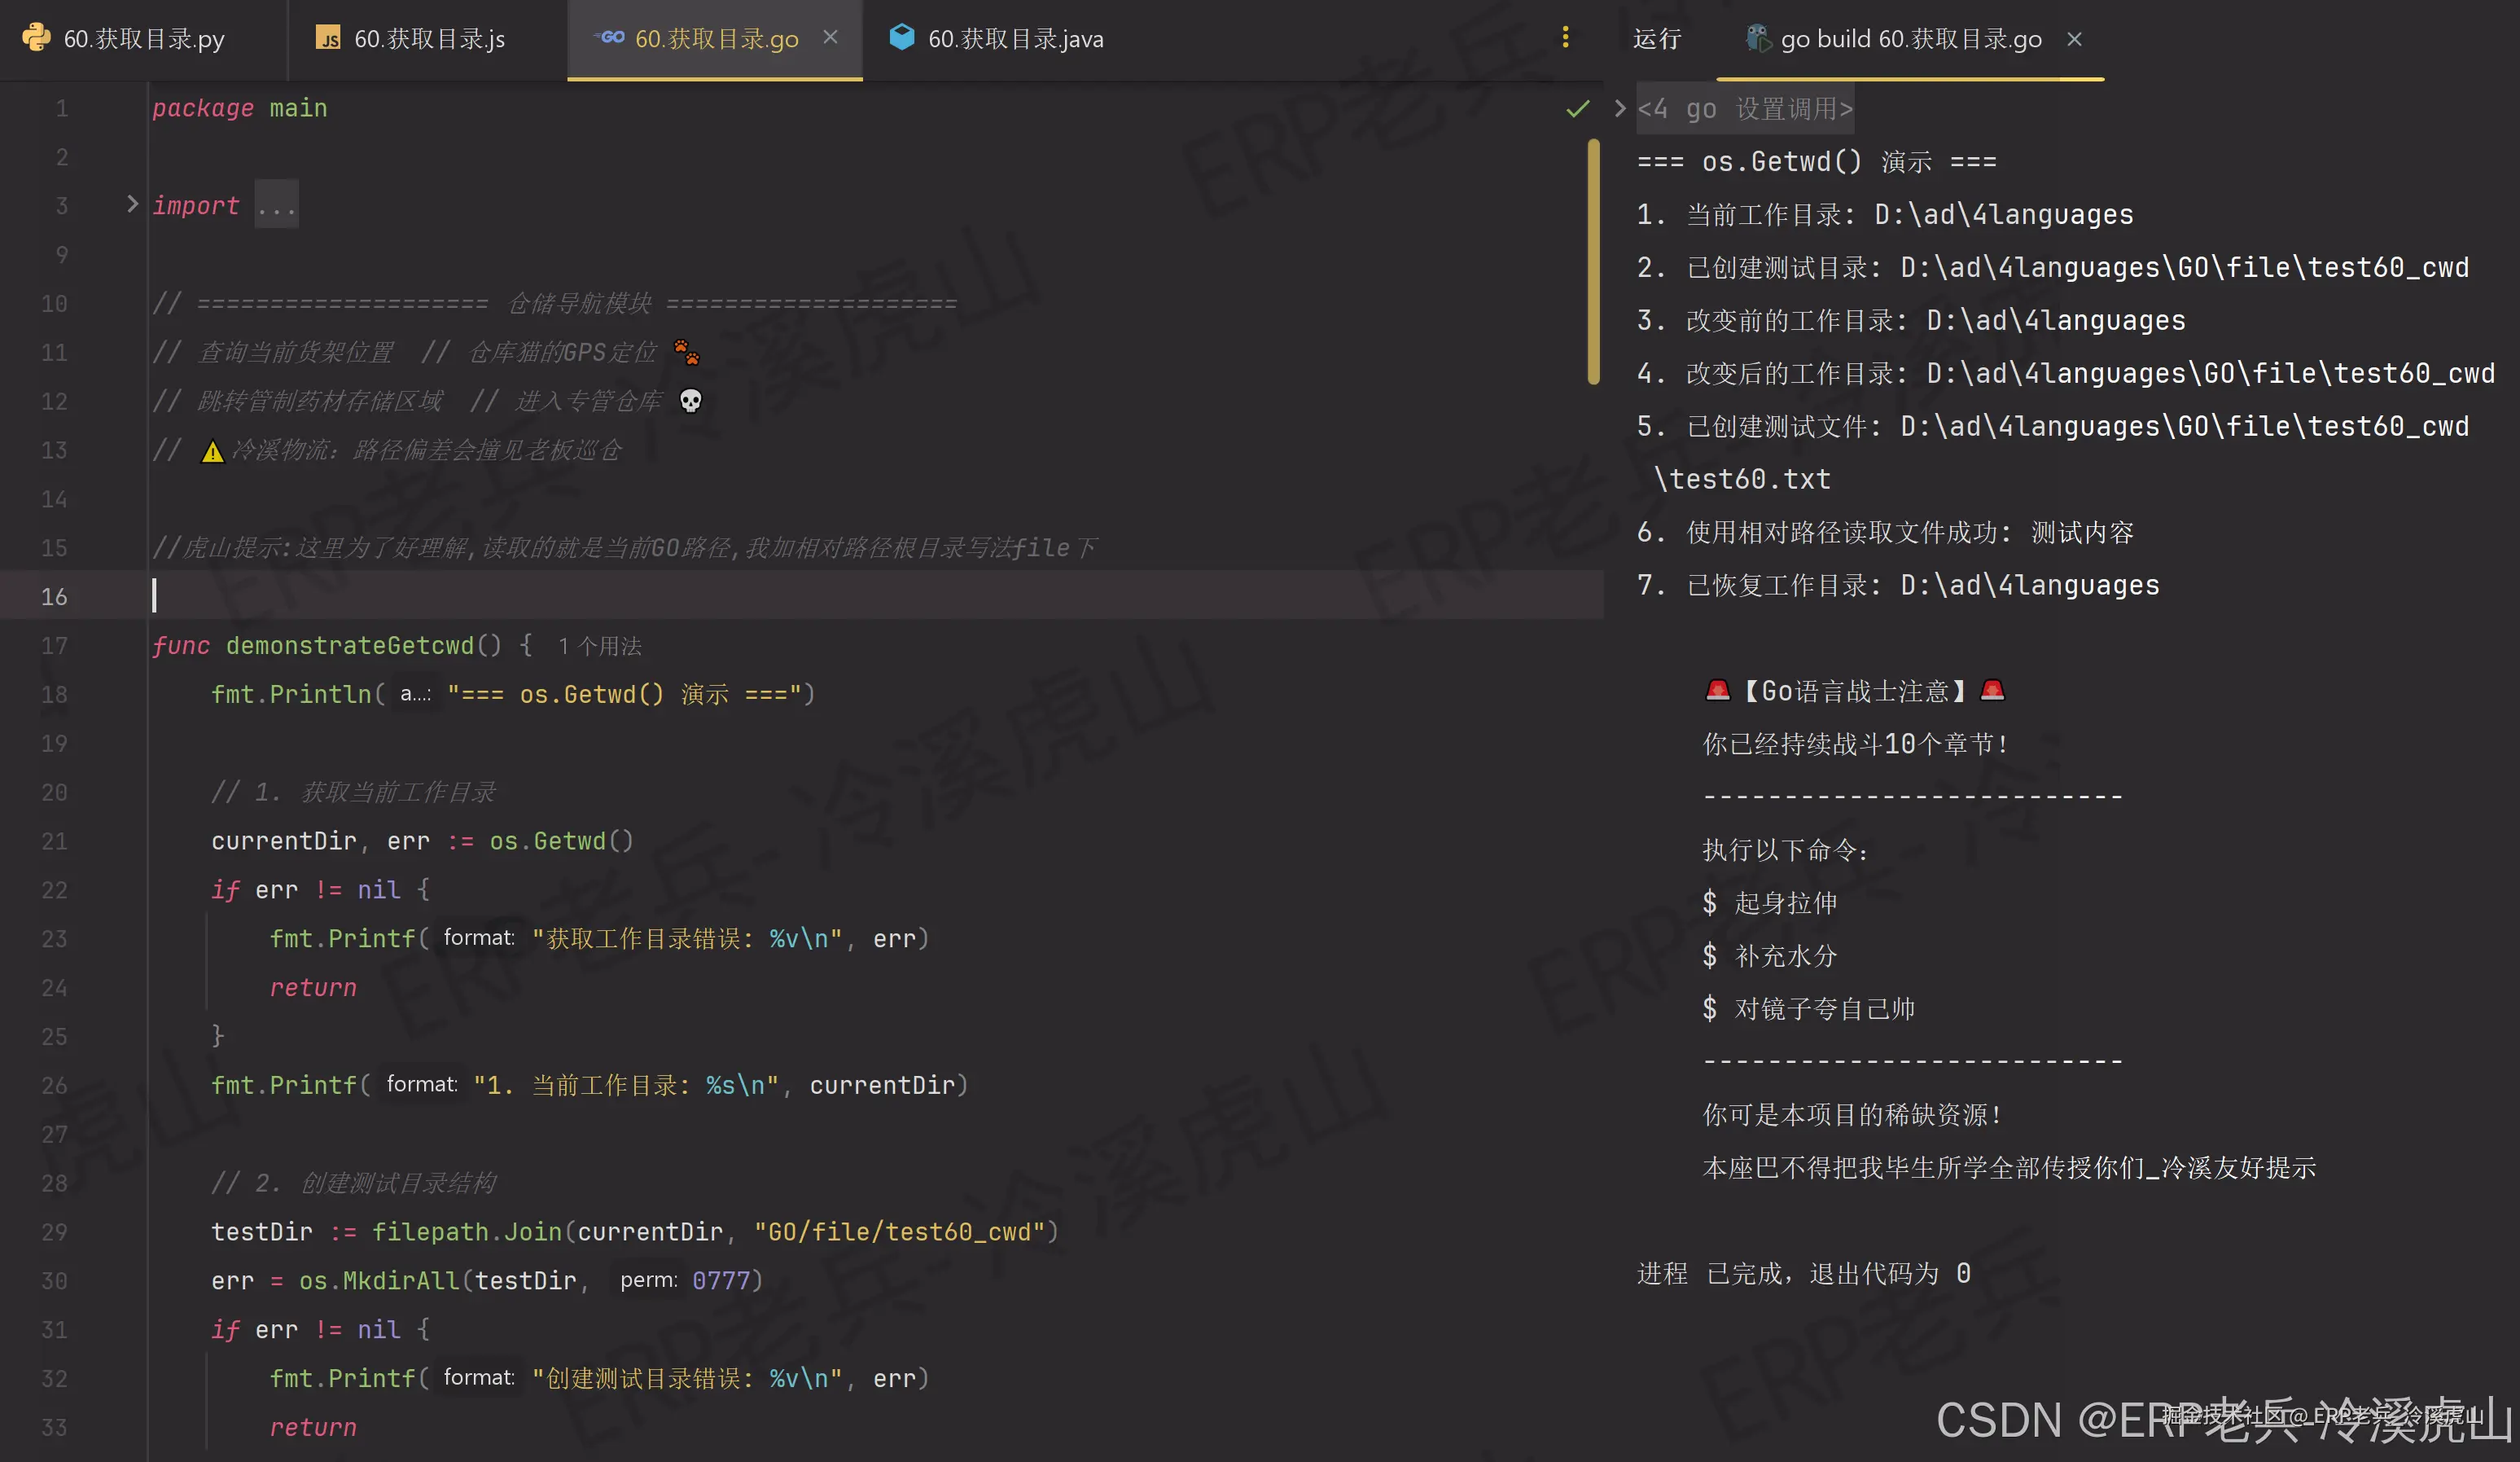
Task: Click the green checkmark inspection indicator
Action: coord(1577,108)
